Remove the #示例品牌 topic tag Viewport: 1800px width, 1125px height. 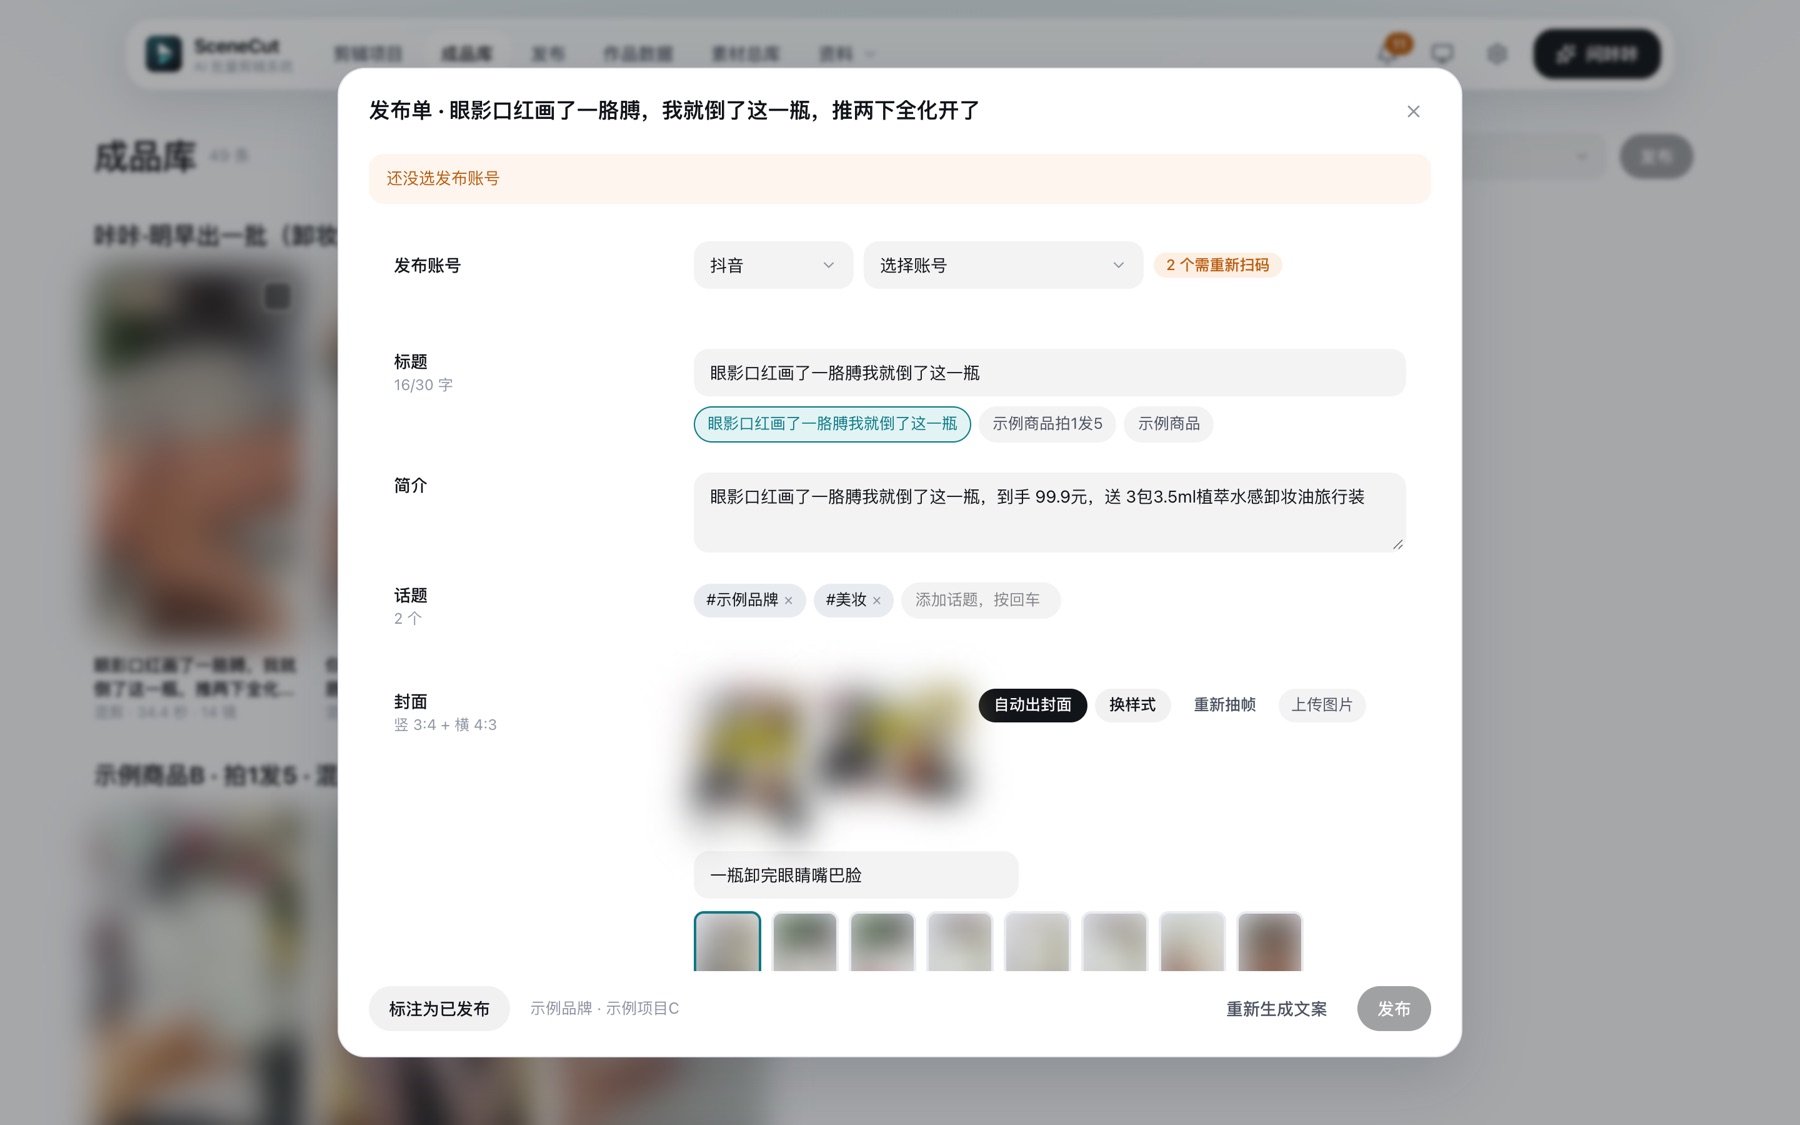[x=789, y=601]
